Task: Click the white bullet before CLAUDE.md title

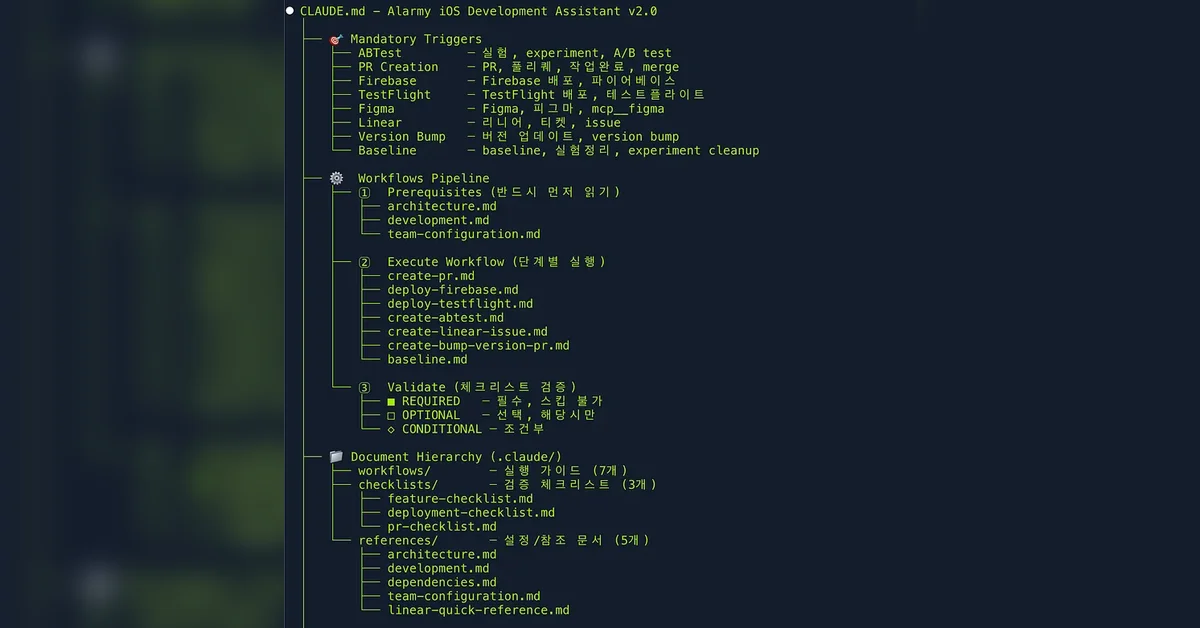Action: tap(290, 11)
